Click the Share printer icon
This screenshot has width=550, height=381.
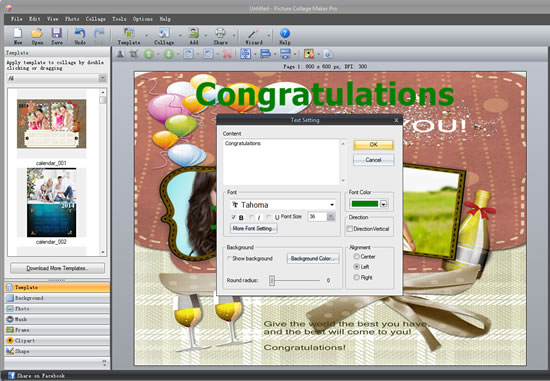click(220, 33)
